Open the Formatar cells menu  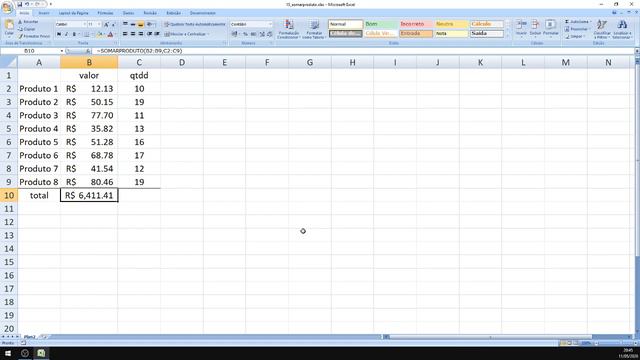click(x=550, y=28)
